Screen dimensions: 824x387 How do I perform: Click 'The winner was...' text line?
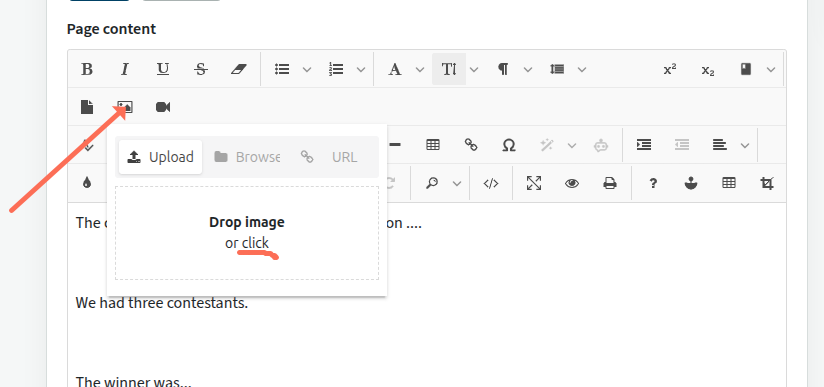coord(133,382)
